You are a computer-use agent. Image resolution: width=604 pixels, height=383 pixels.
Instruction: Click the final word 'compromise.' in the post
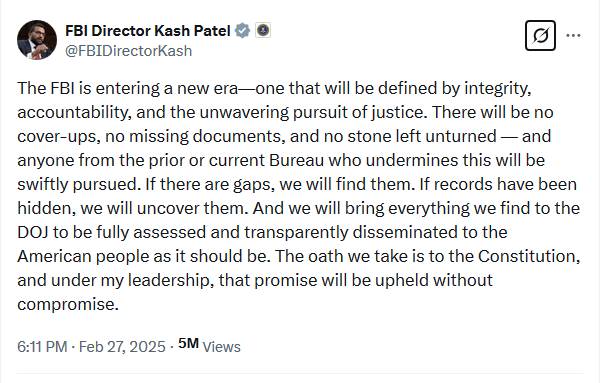click(x=68, y=305)
